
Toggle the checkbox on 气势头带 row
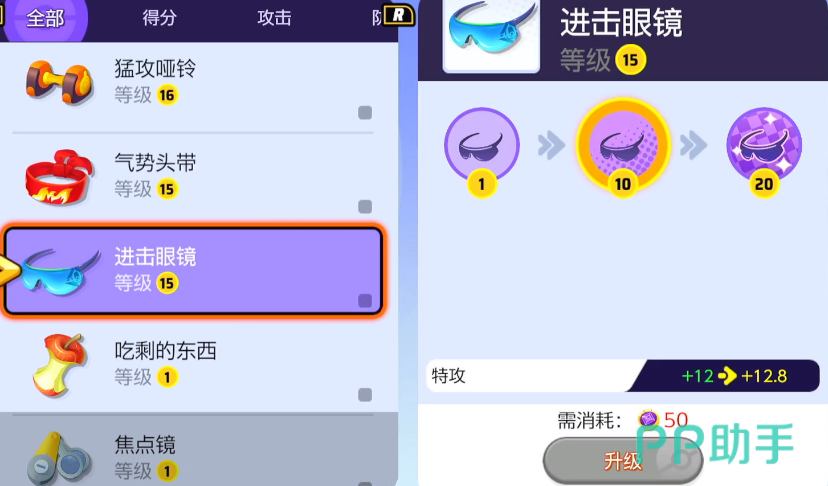(365, 207)
